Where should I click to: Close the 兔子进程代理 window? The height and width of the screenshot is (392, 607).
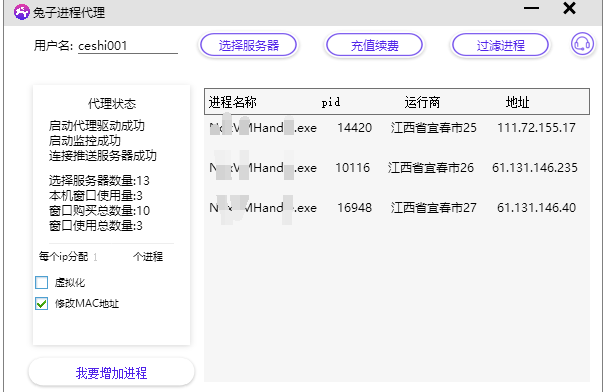coord(569,8)
